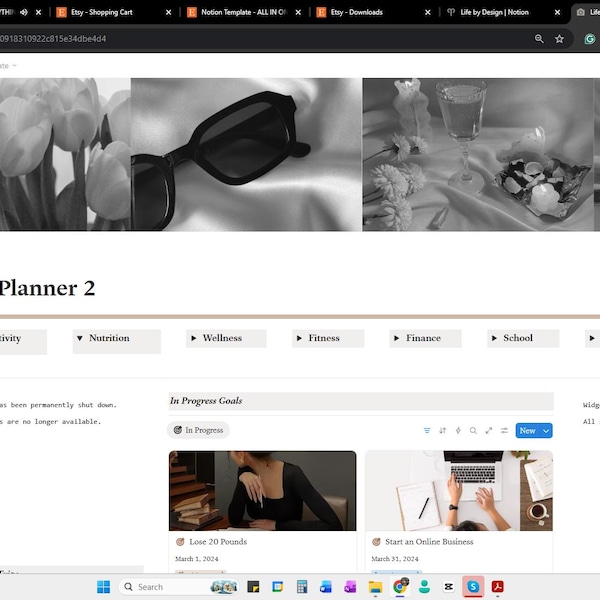Open the New button dropdown arrow
The image size is (600, 600).
(546, 431)
